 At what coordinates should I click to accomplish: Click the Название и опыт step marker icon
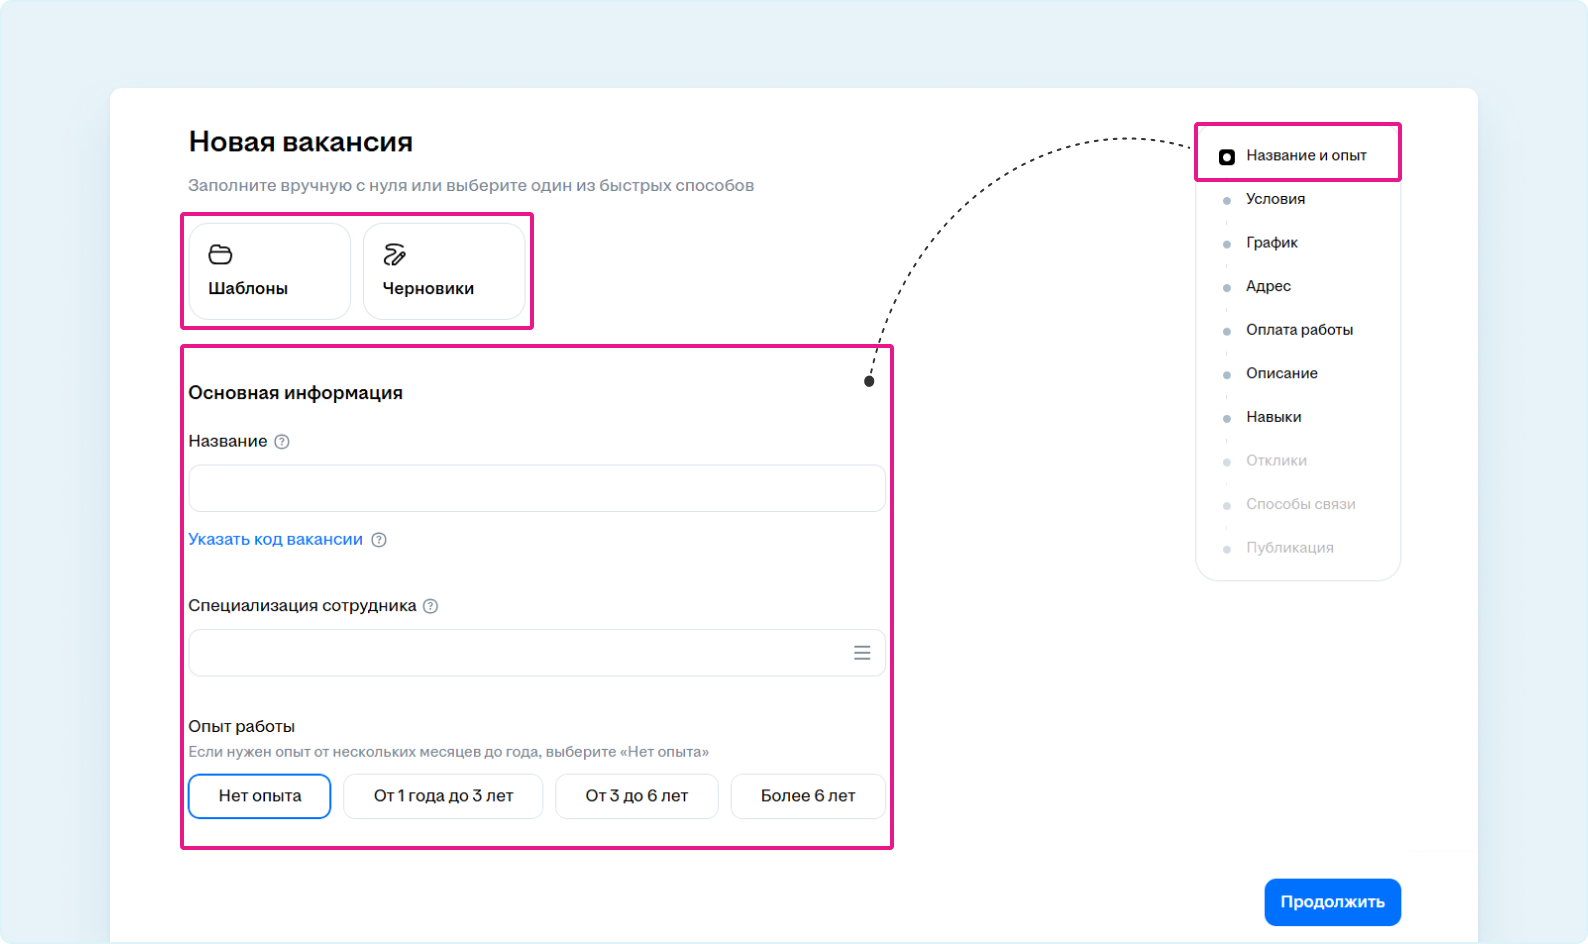[x=1227, y=157]
